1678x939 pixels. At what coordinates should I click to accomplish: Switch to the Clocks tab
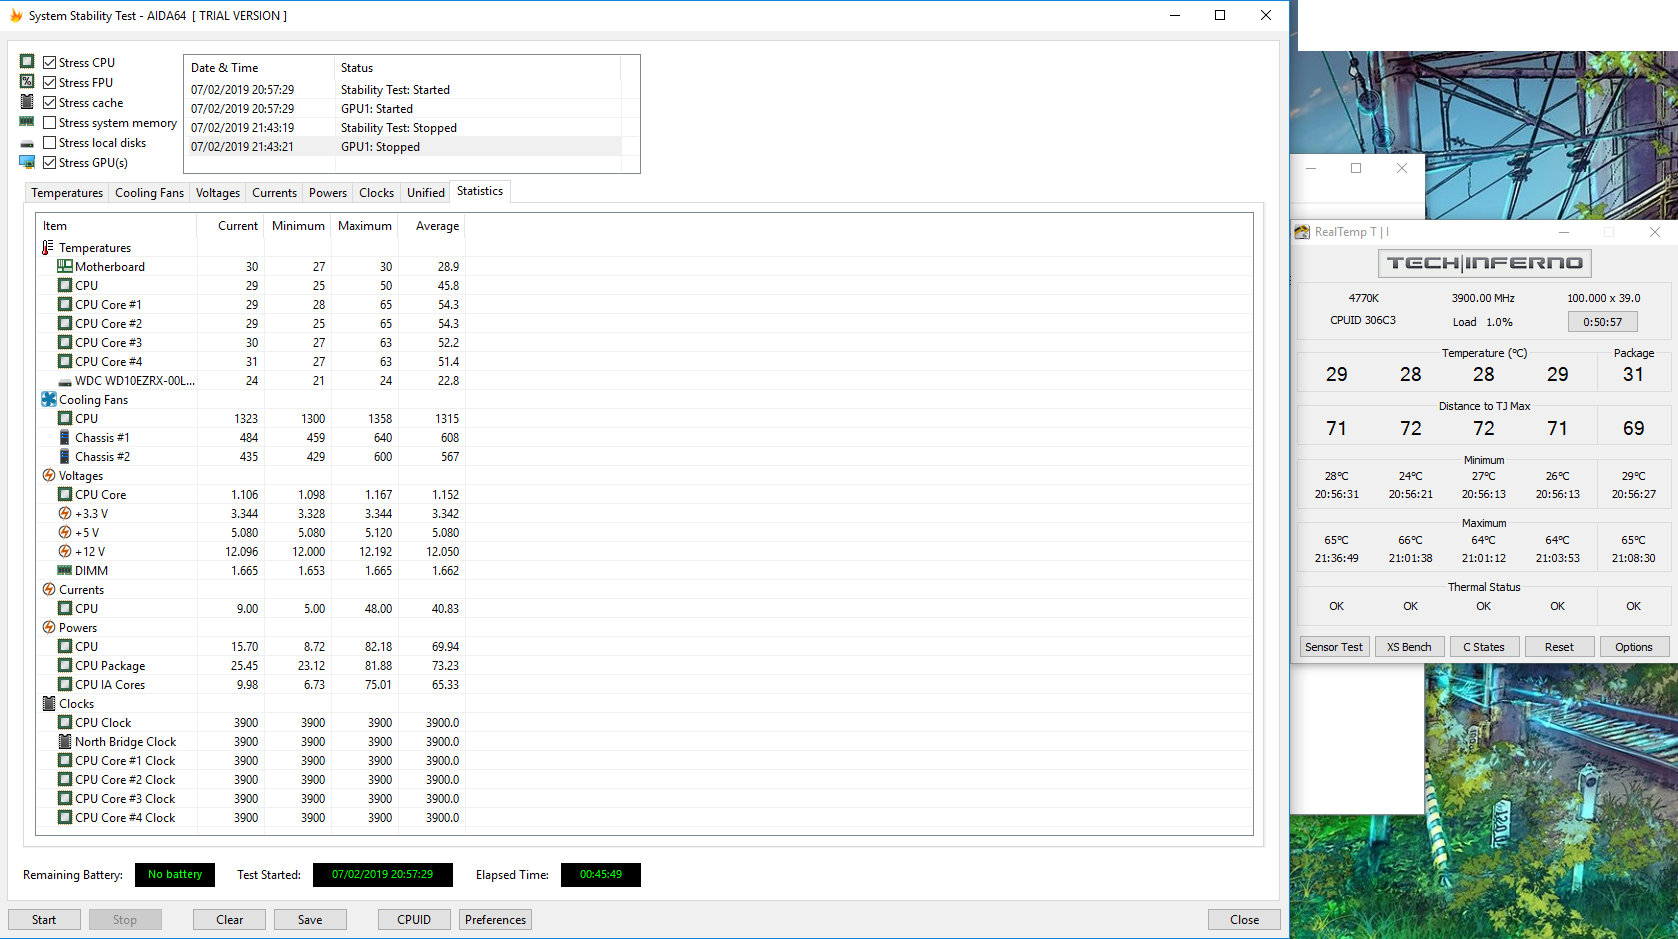pos(377,193)
